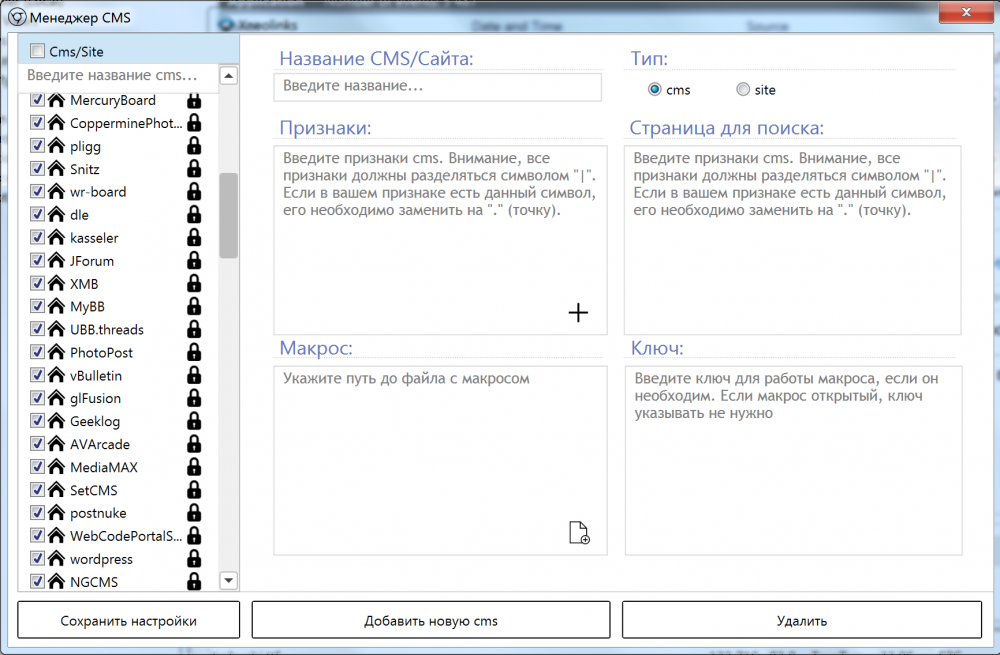Select the cms type radio button

point(654,89)
